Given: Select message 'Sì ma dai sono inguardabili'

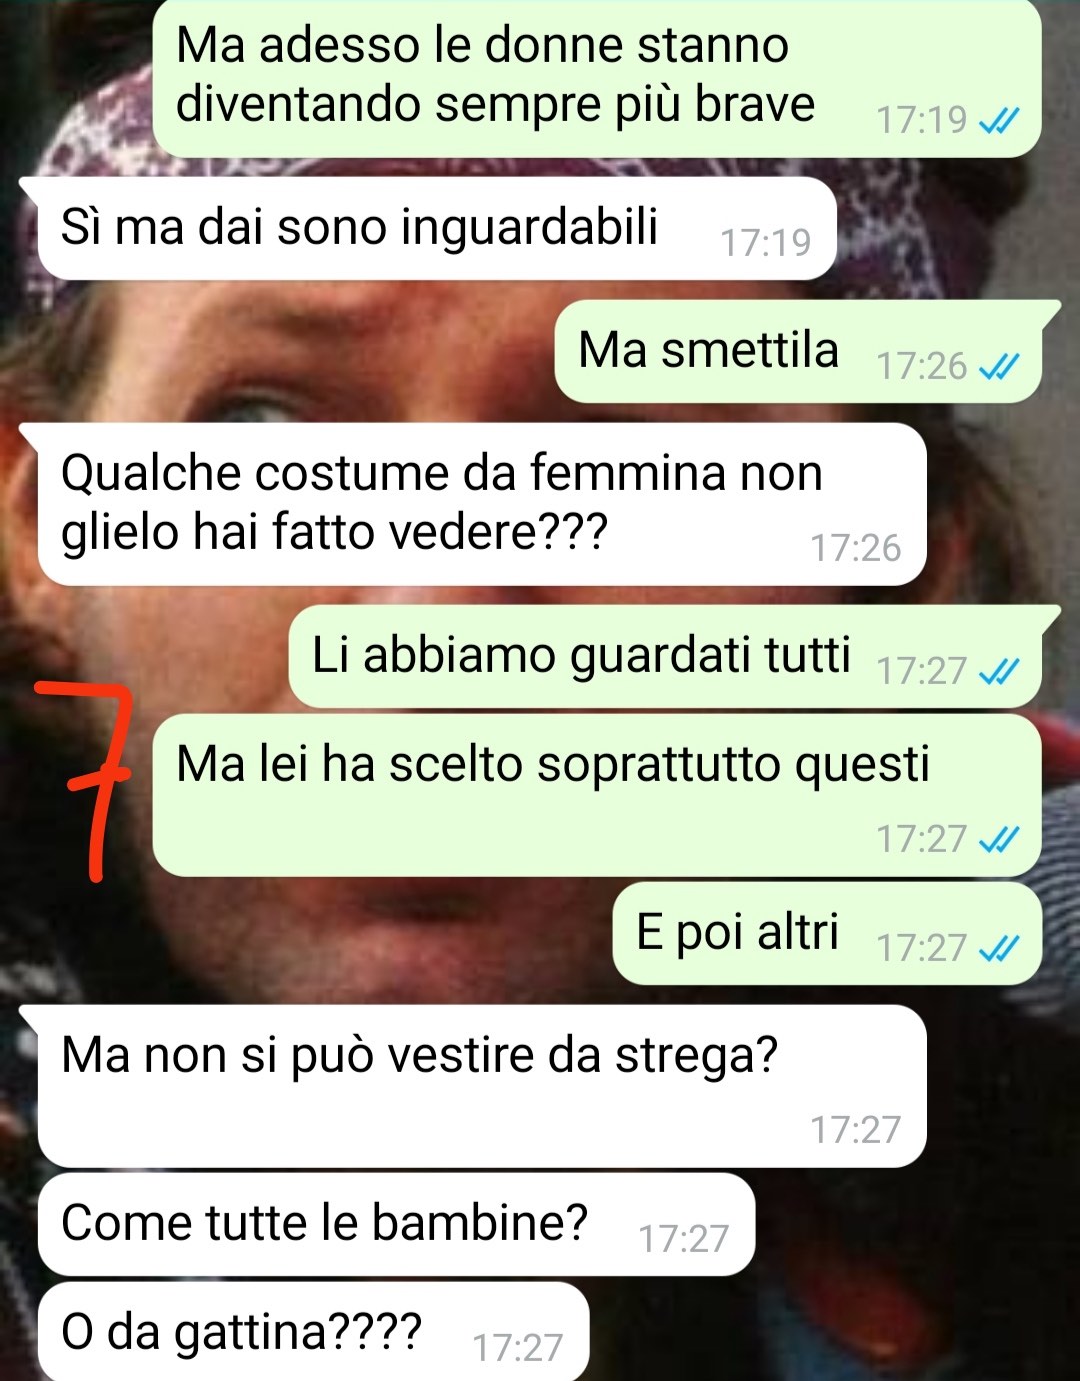Looking at the screenshot, I should click(x=437, y=228).
